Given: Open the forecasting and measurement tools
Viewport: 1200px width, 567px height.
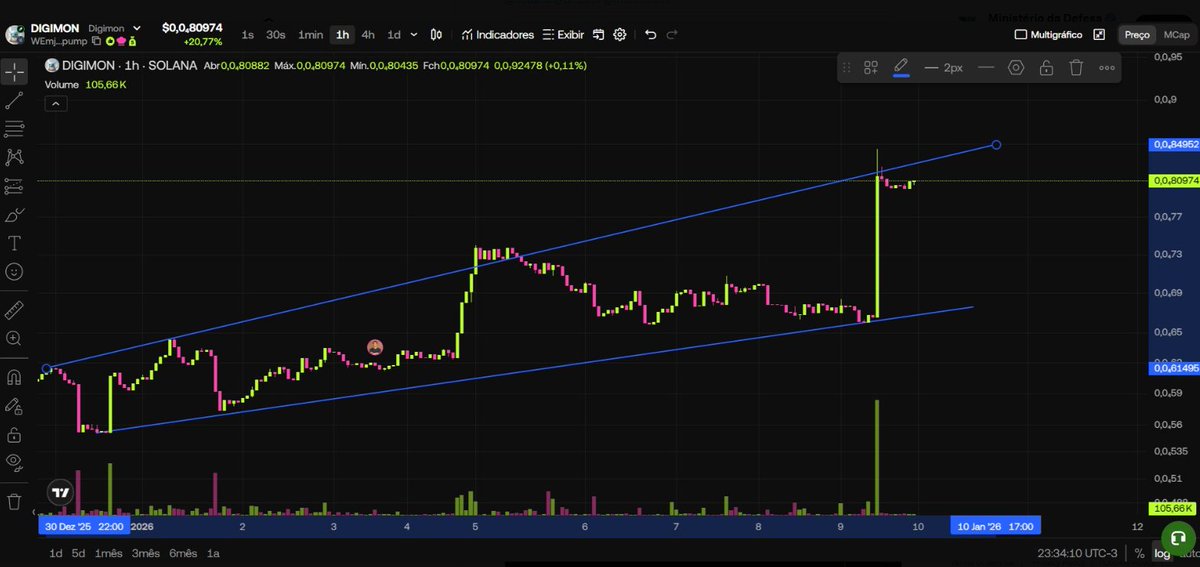Looking at the screenshot, I should (x=14, y=186).
